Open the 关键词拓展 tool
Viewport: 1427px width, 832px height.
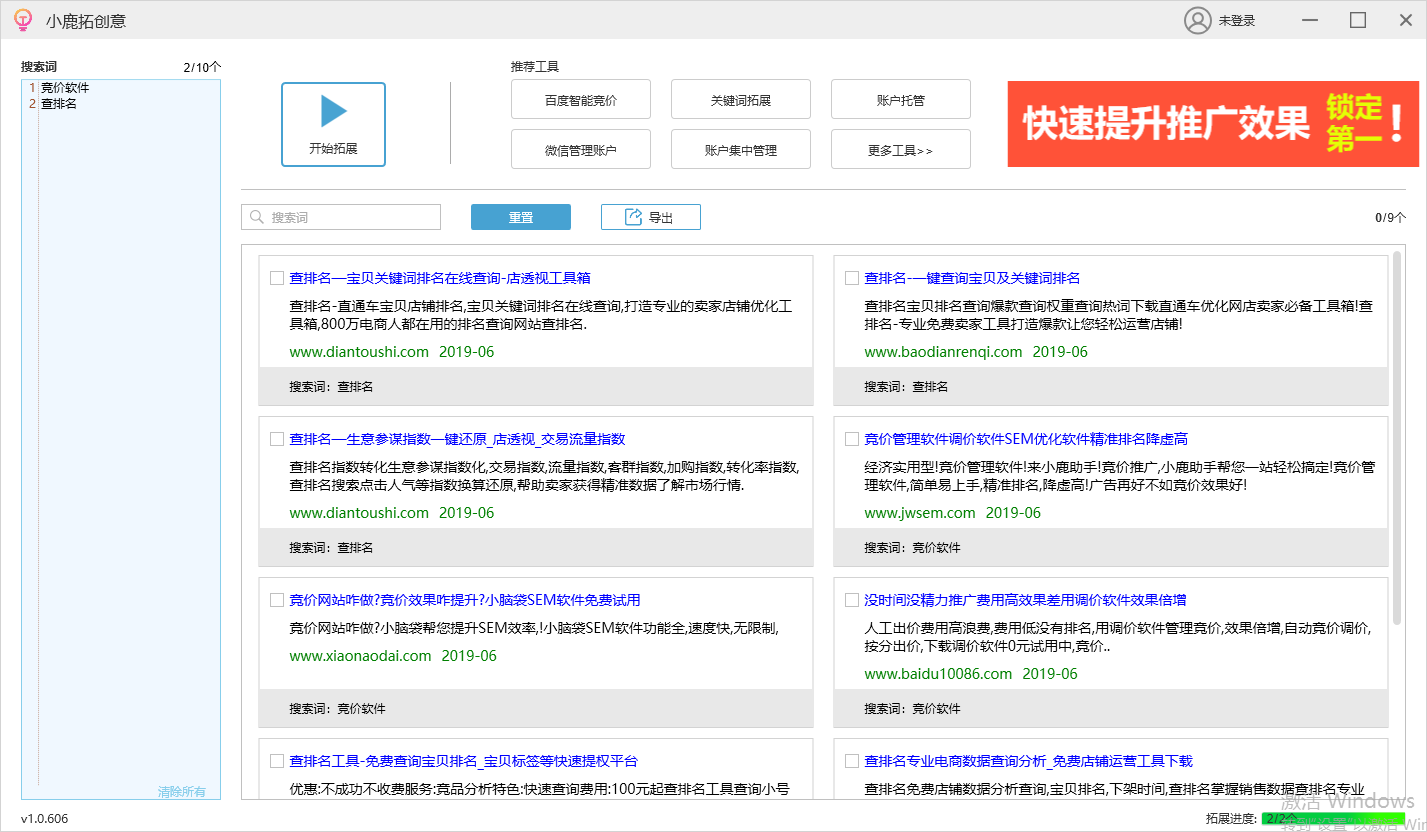point(741,100)
